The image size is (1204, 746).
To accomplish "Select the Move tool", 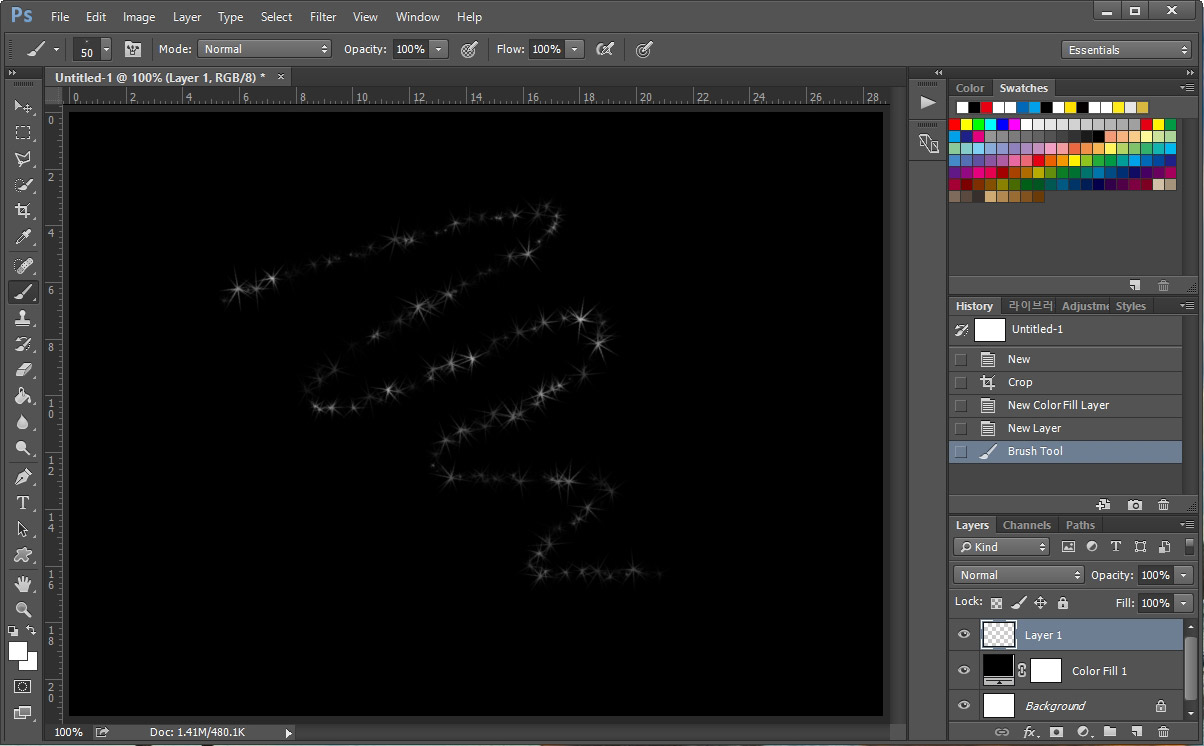I will tap(23, 107).
